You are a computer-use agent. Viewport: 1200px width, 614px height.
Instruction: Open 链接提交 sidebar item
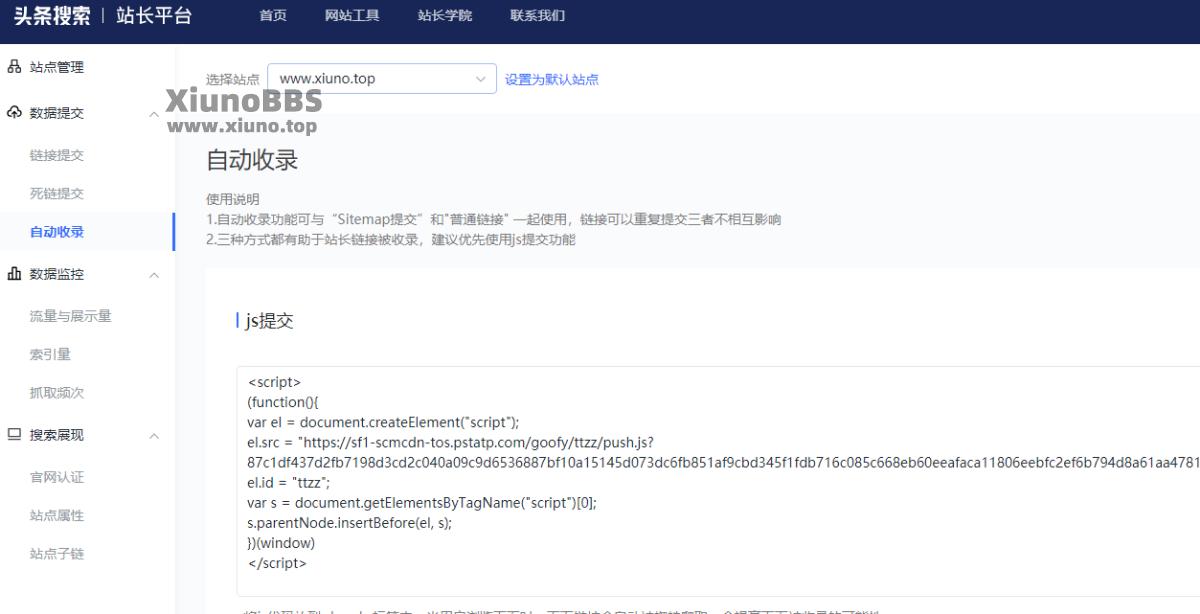coord(57,155)
